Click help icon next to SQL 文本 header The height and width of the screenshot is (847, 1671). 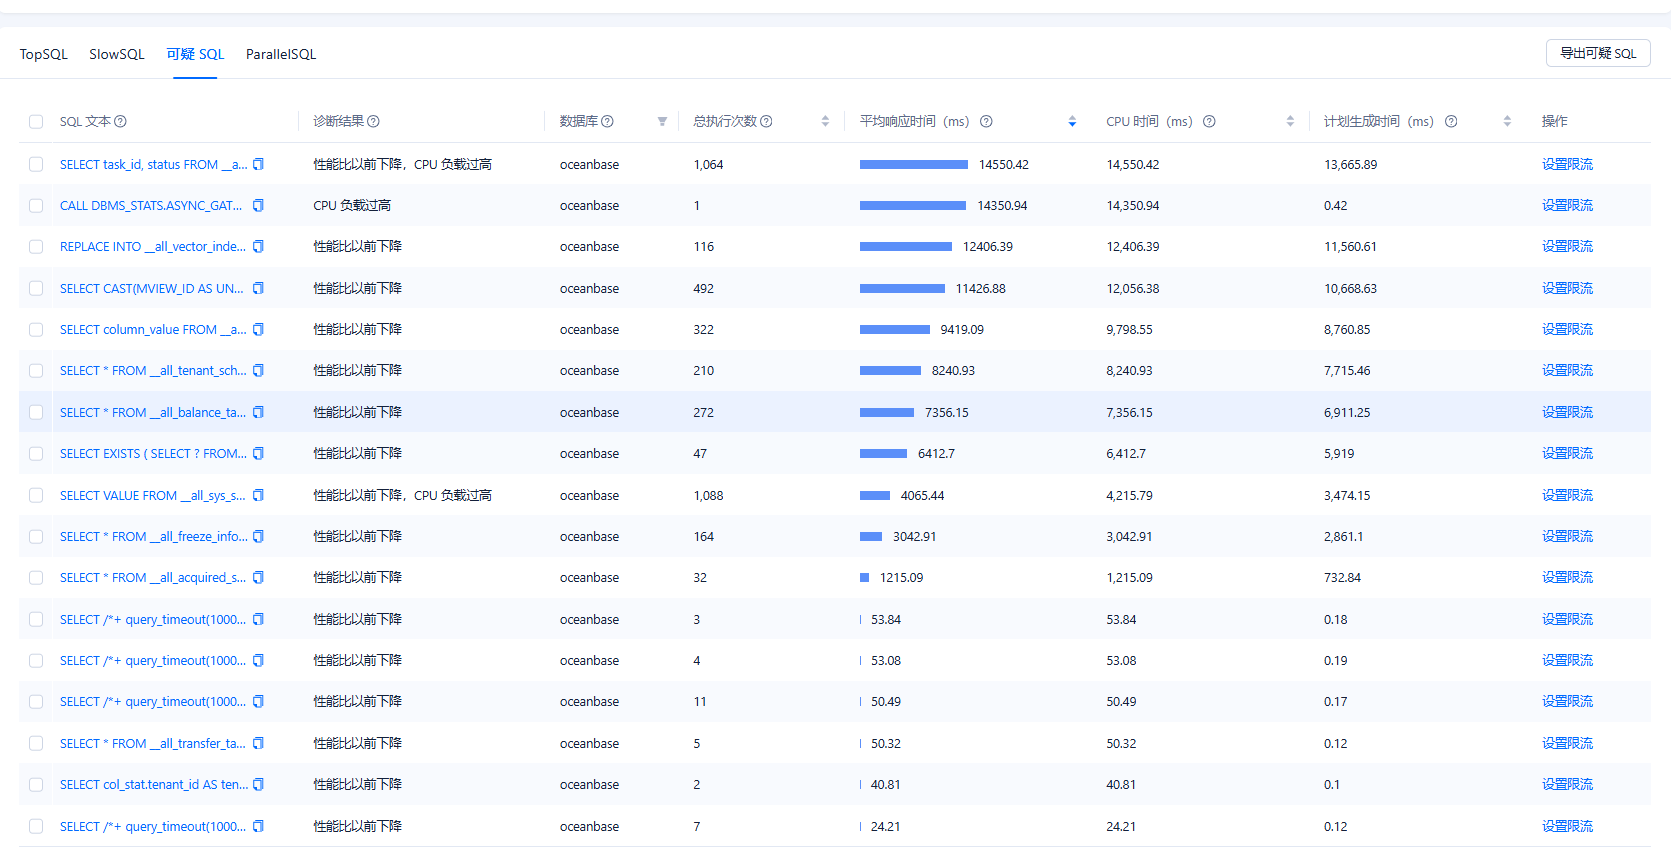(x=120, y=122)
